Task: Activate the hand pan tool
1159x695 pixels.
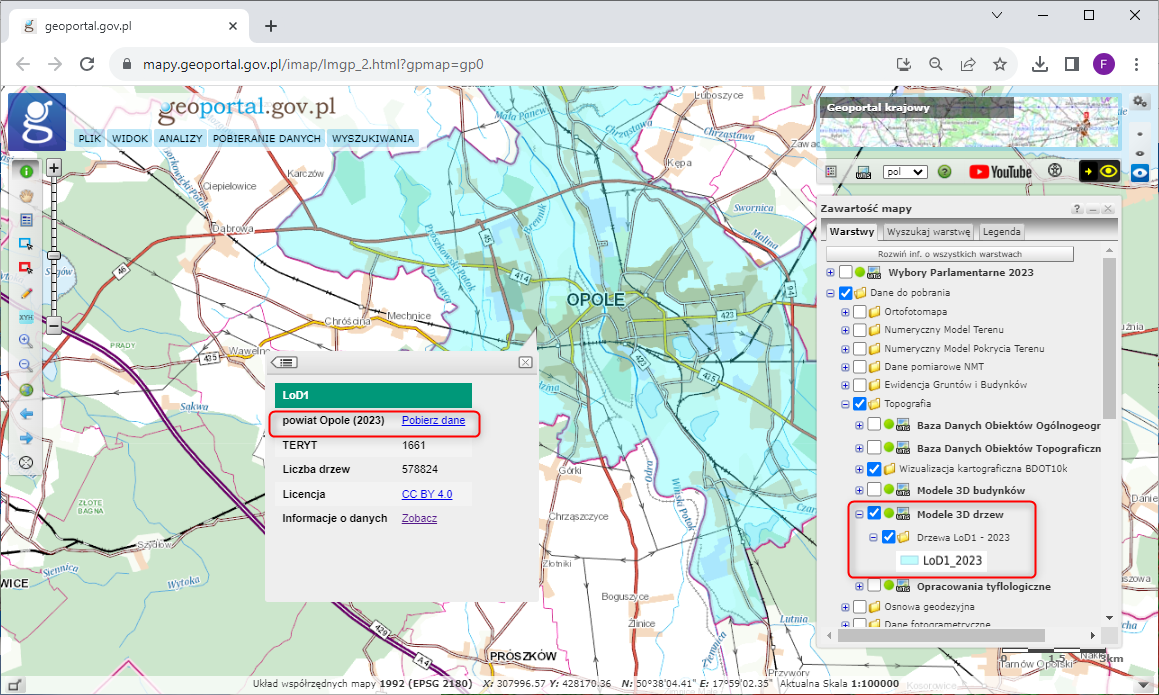Action: point(26,195)
